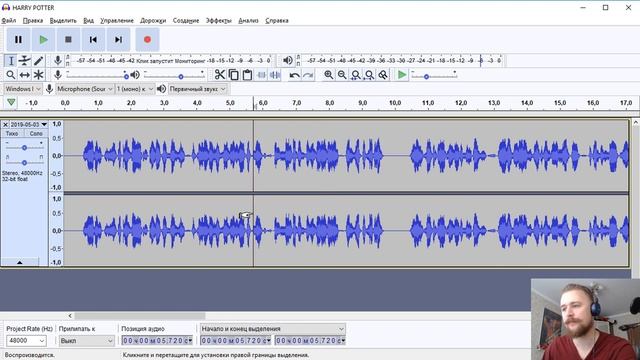Zoom out on the waveform

click(342, 75)
